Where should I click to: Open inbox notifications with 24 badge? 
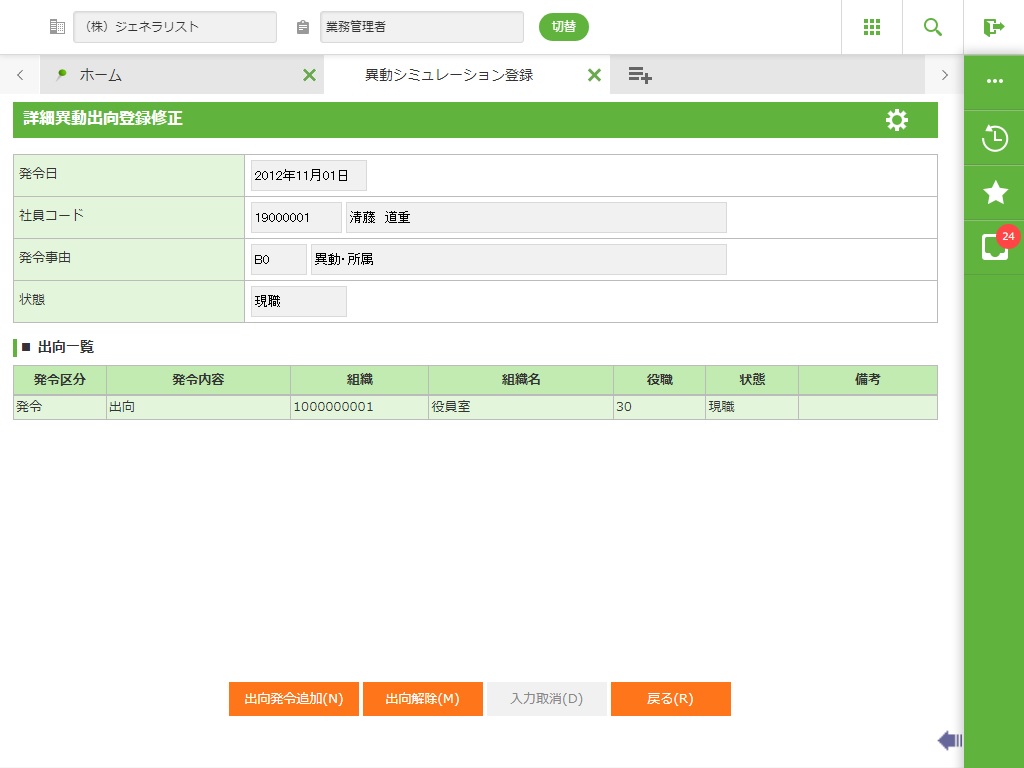994,247
